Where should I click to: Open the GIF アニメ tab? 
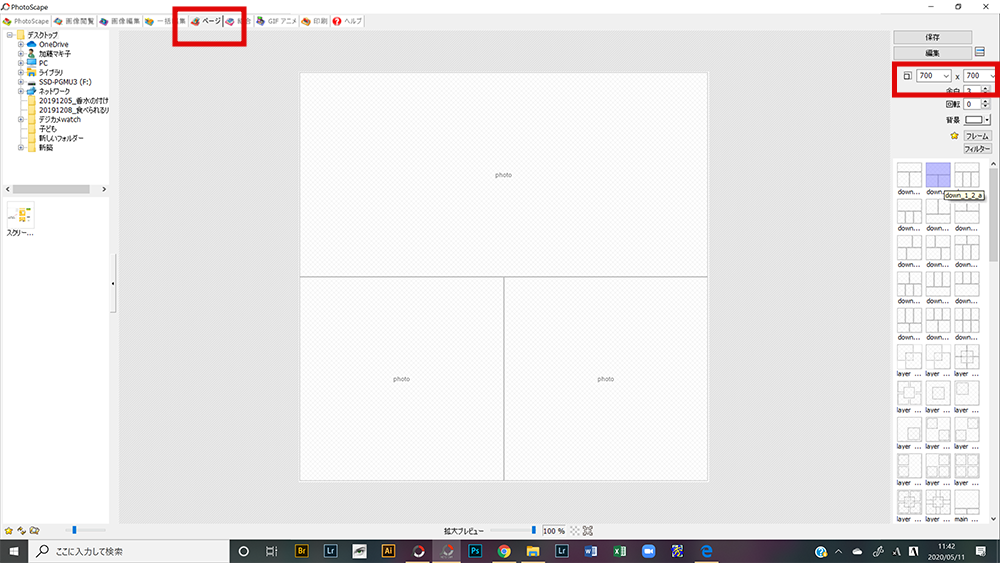(276, 21)
